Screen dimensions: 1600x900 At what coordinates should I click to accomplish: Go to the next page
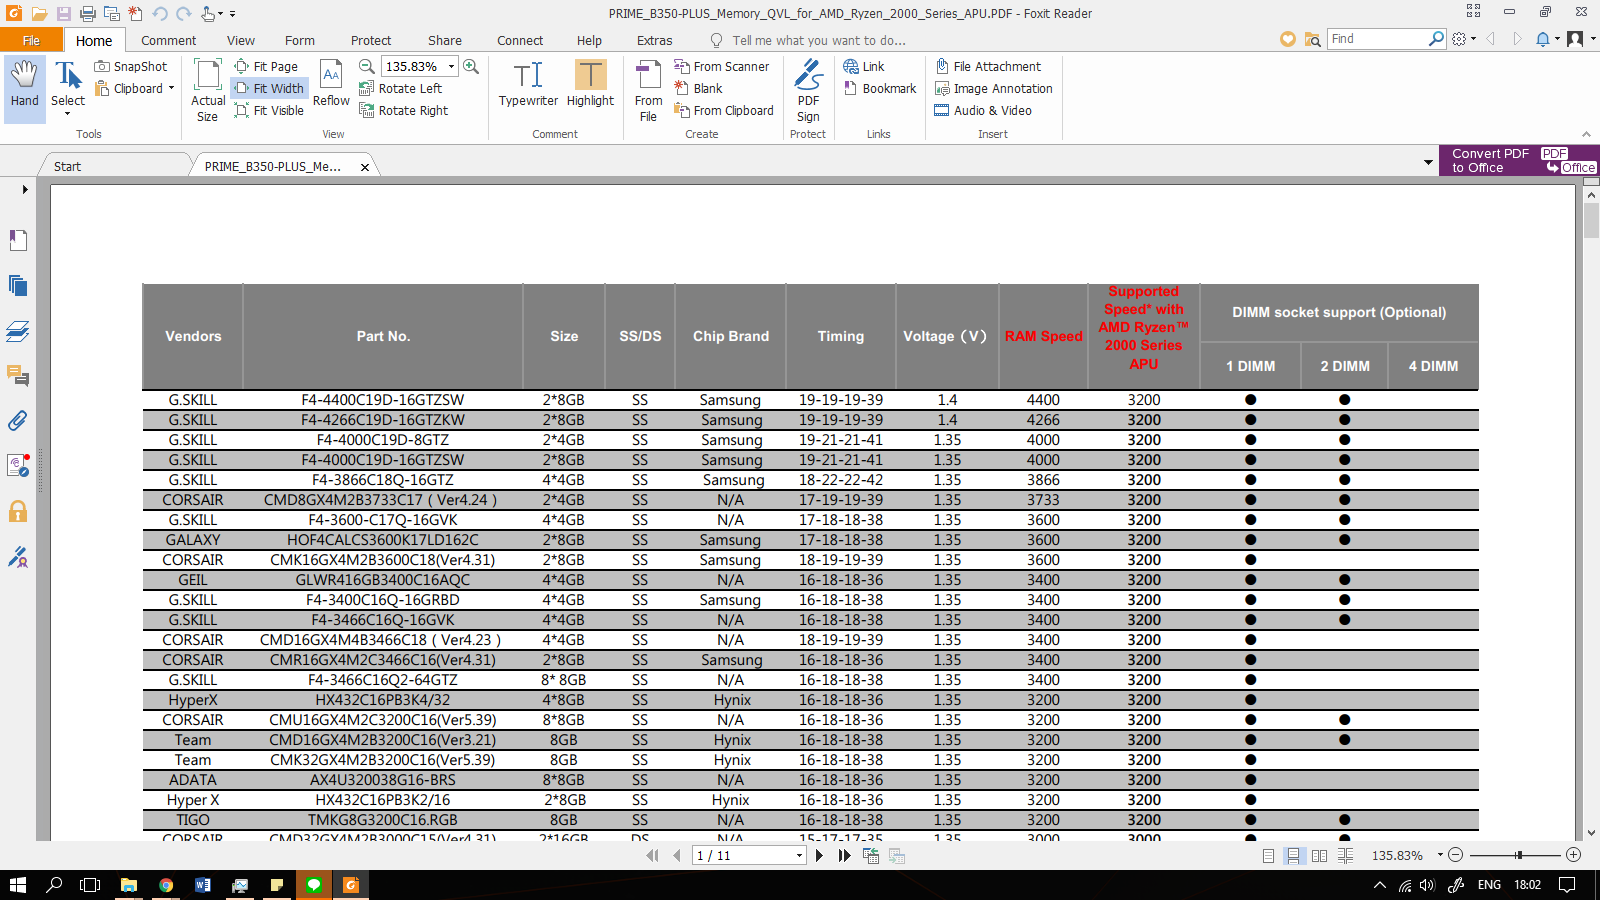(x=819, y=856)
